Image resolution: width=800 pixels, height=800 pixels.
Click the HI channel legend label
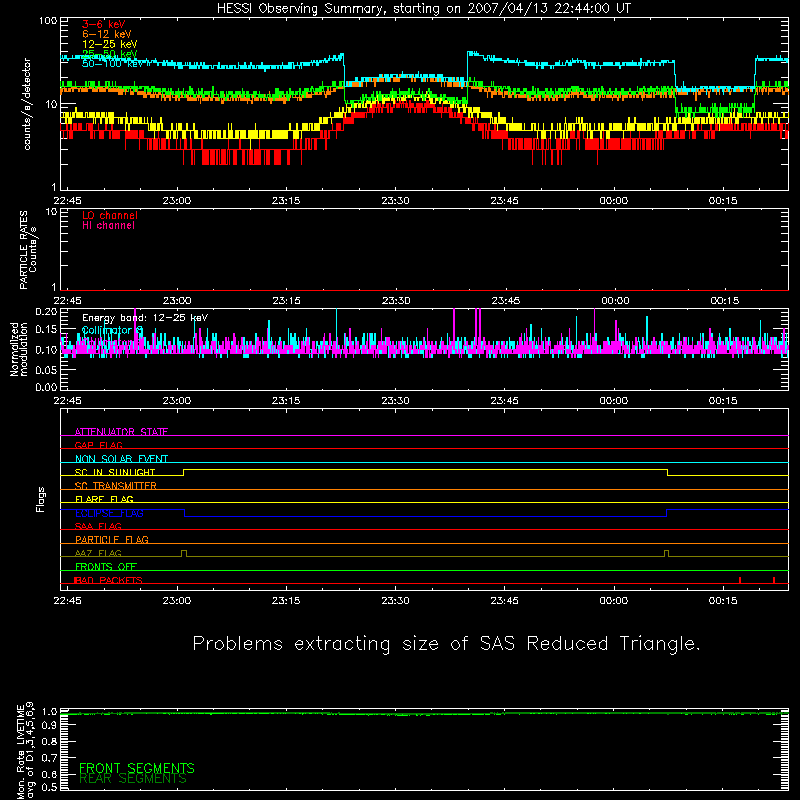coord(108,226)
